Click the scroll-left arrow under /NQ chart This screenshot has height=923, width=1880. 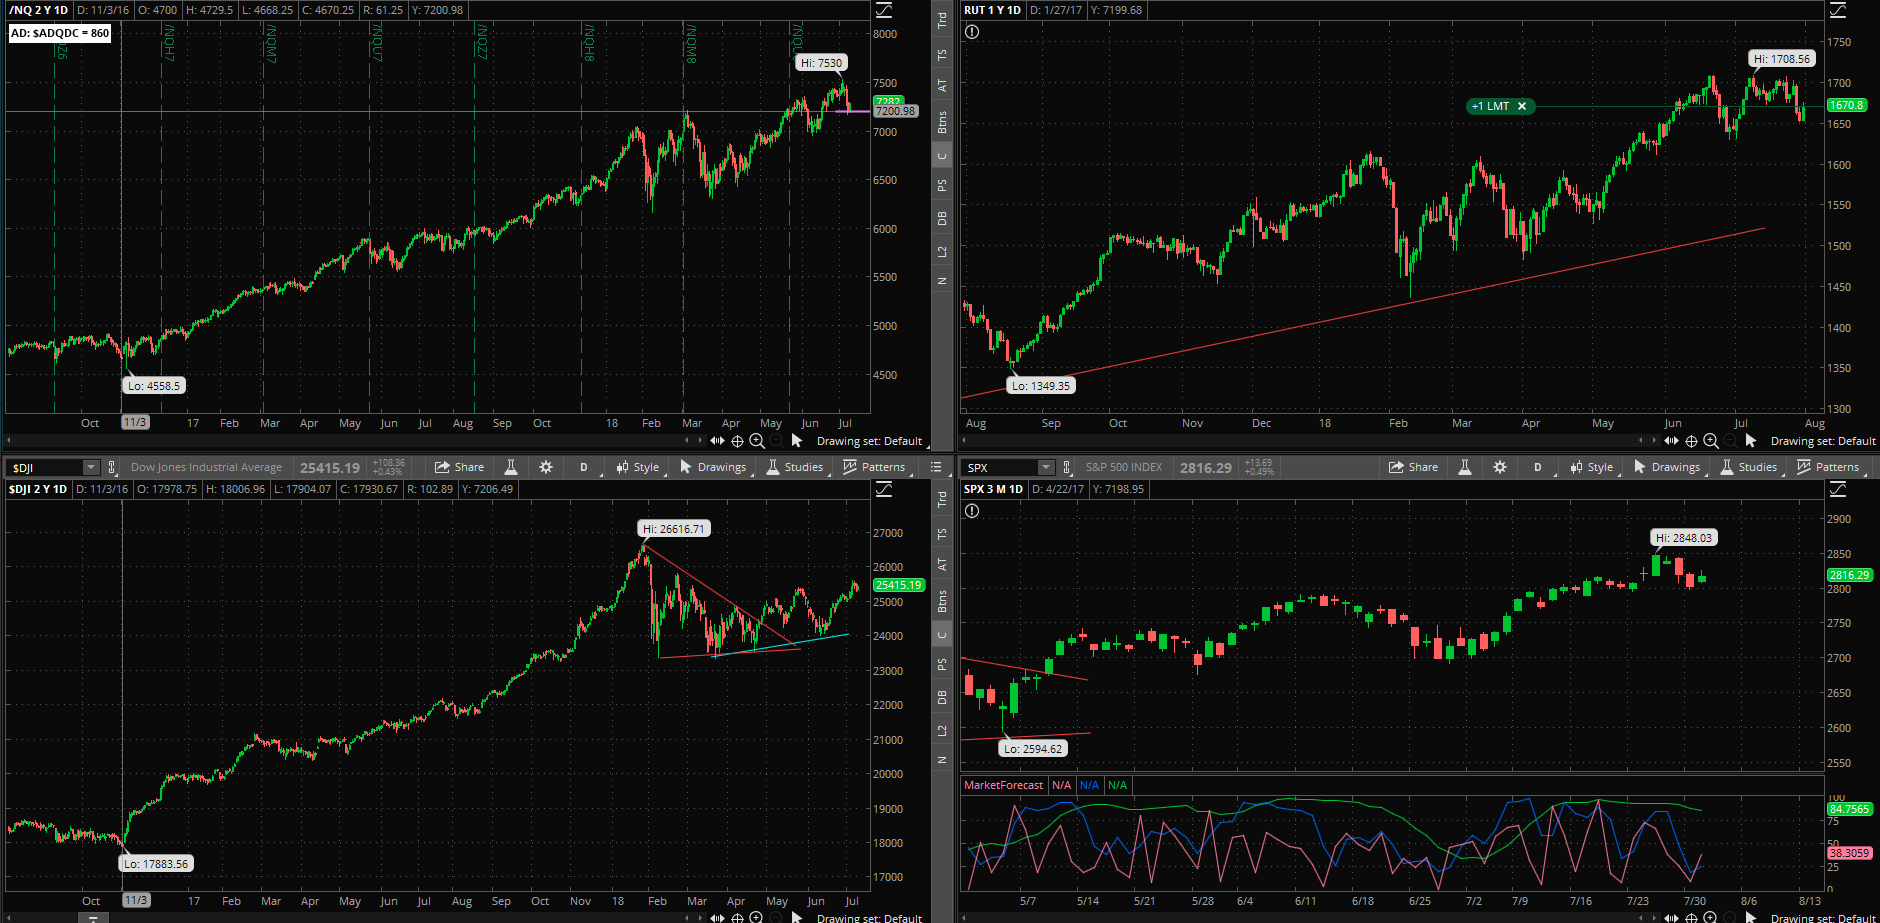[x=687, y=441]
